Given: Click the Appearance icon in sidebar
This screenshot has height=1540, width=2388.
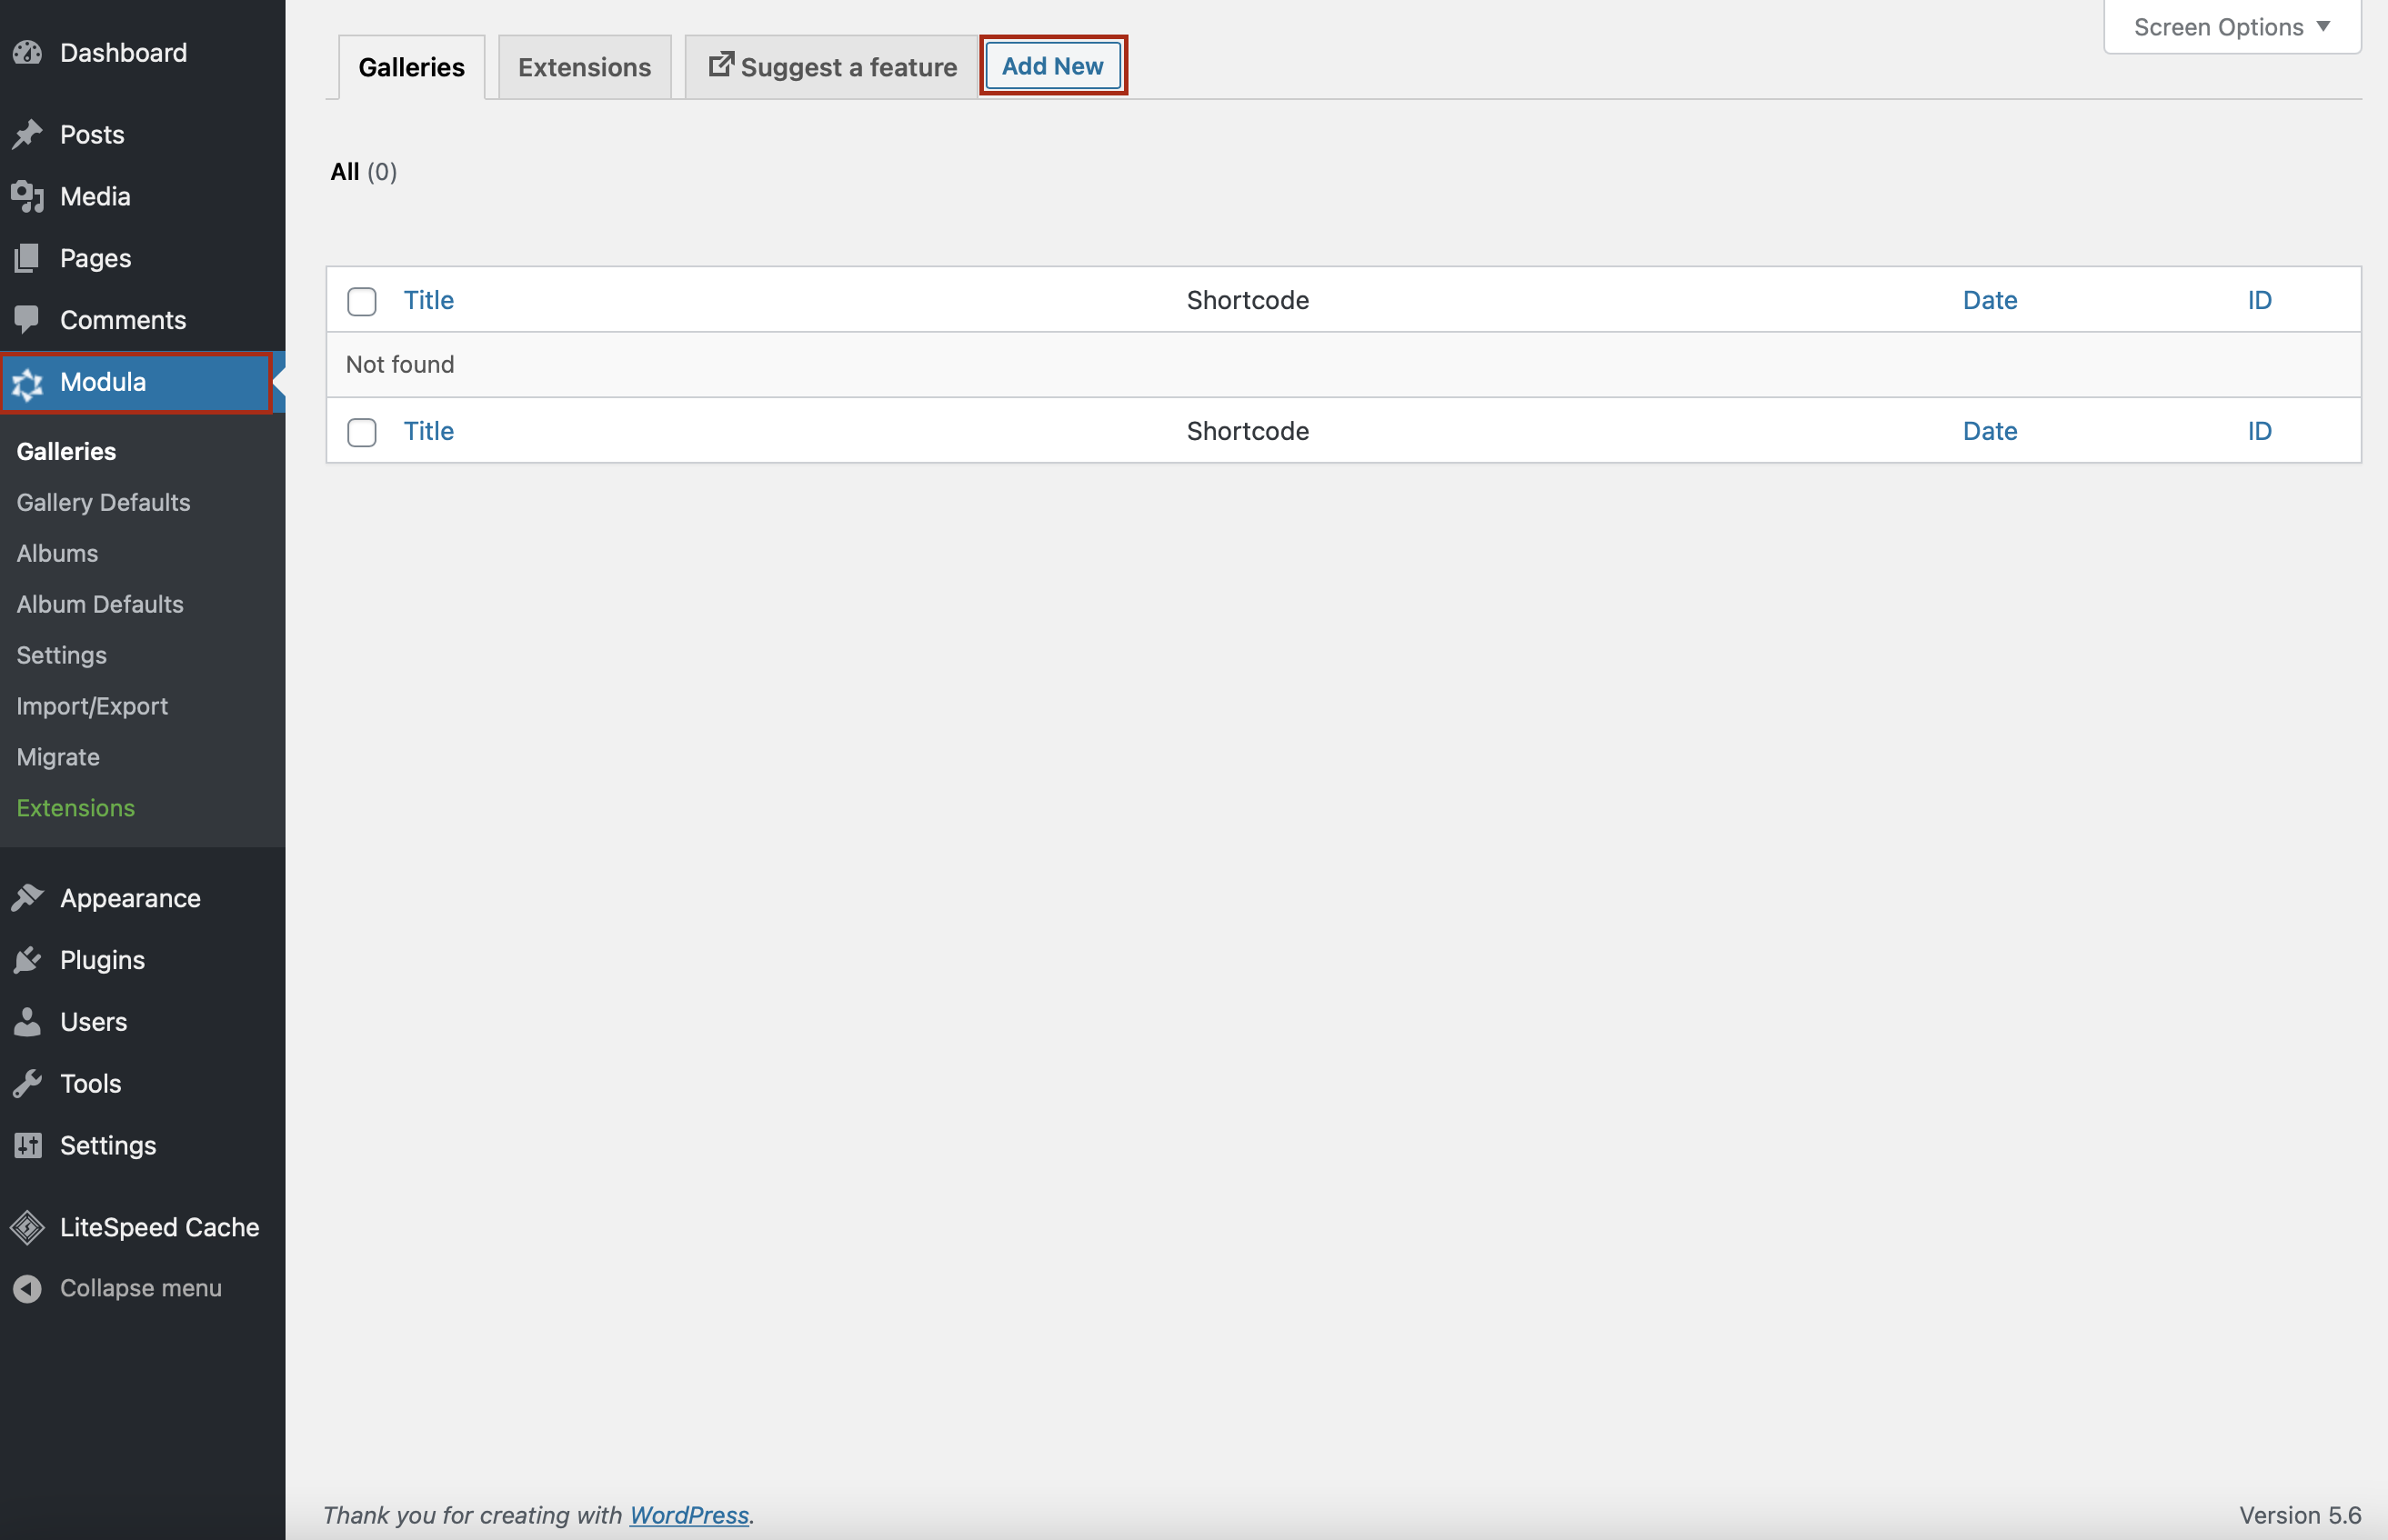Looking at the screenshot, I should [28, 898].
